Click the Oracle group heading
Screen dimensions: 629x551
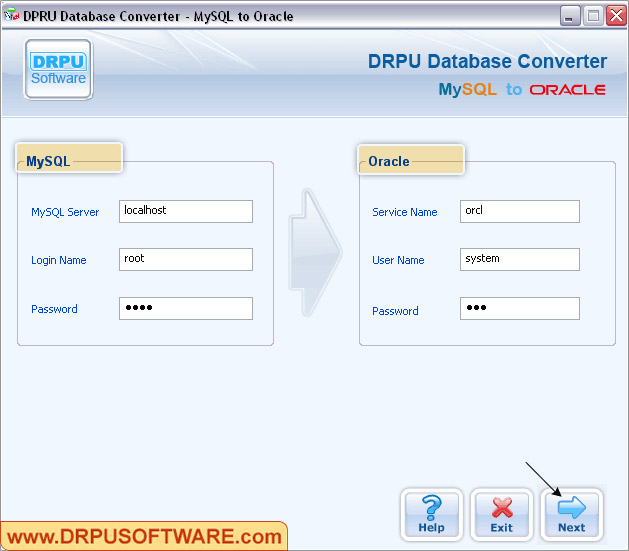389,161
